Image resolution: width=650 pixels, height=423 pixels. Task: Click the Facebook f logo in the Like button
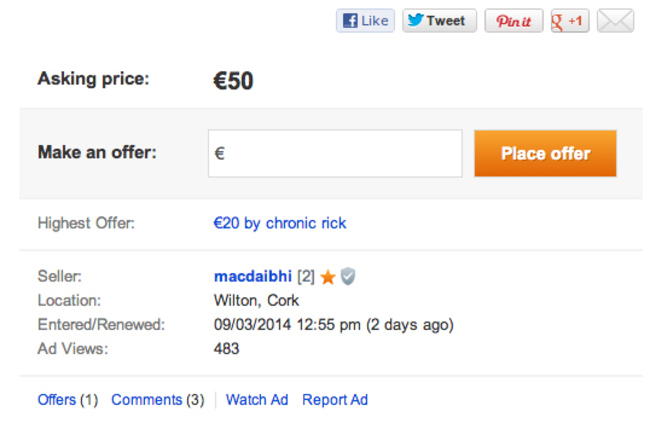pyautogui.click(x=350, y=21)
